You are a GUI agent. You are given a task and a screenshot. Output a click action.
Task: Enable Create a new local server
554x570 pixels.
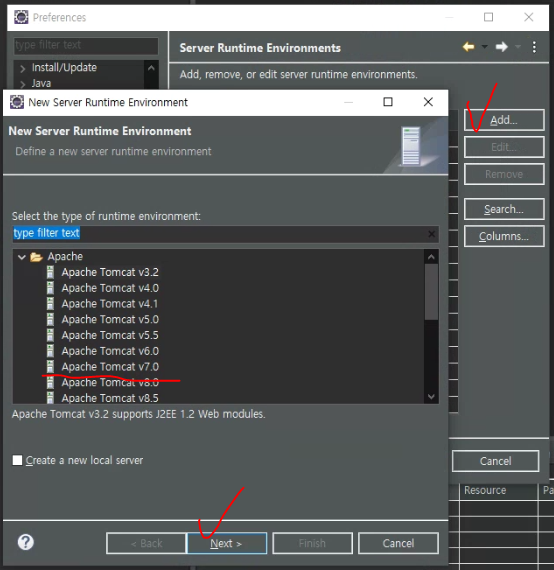coord(17,460)
